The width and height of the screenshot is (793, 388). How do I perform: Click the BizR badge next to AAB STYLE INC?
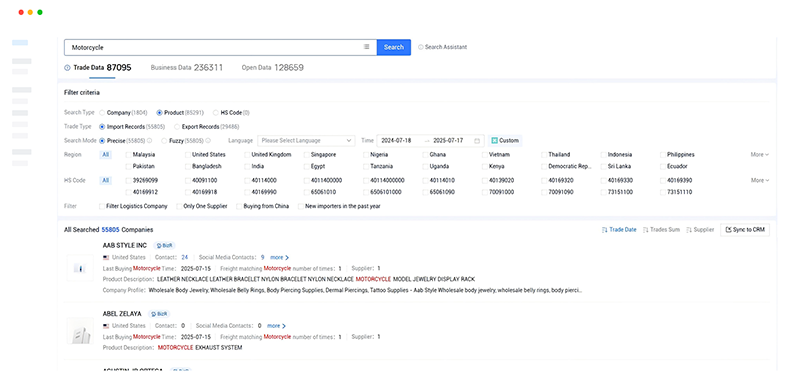click(164, 245)
